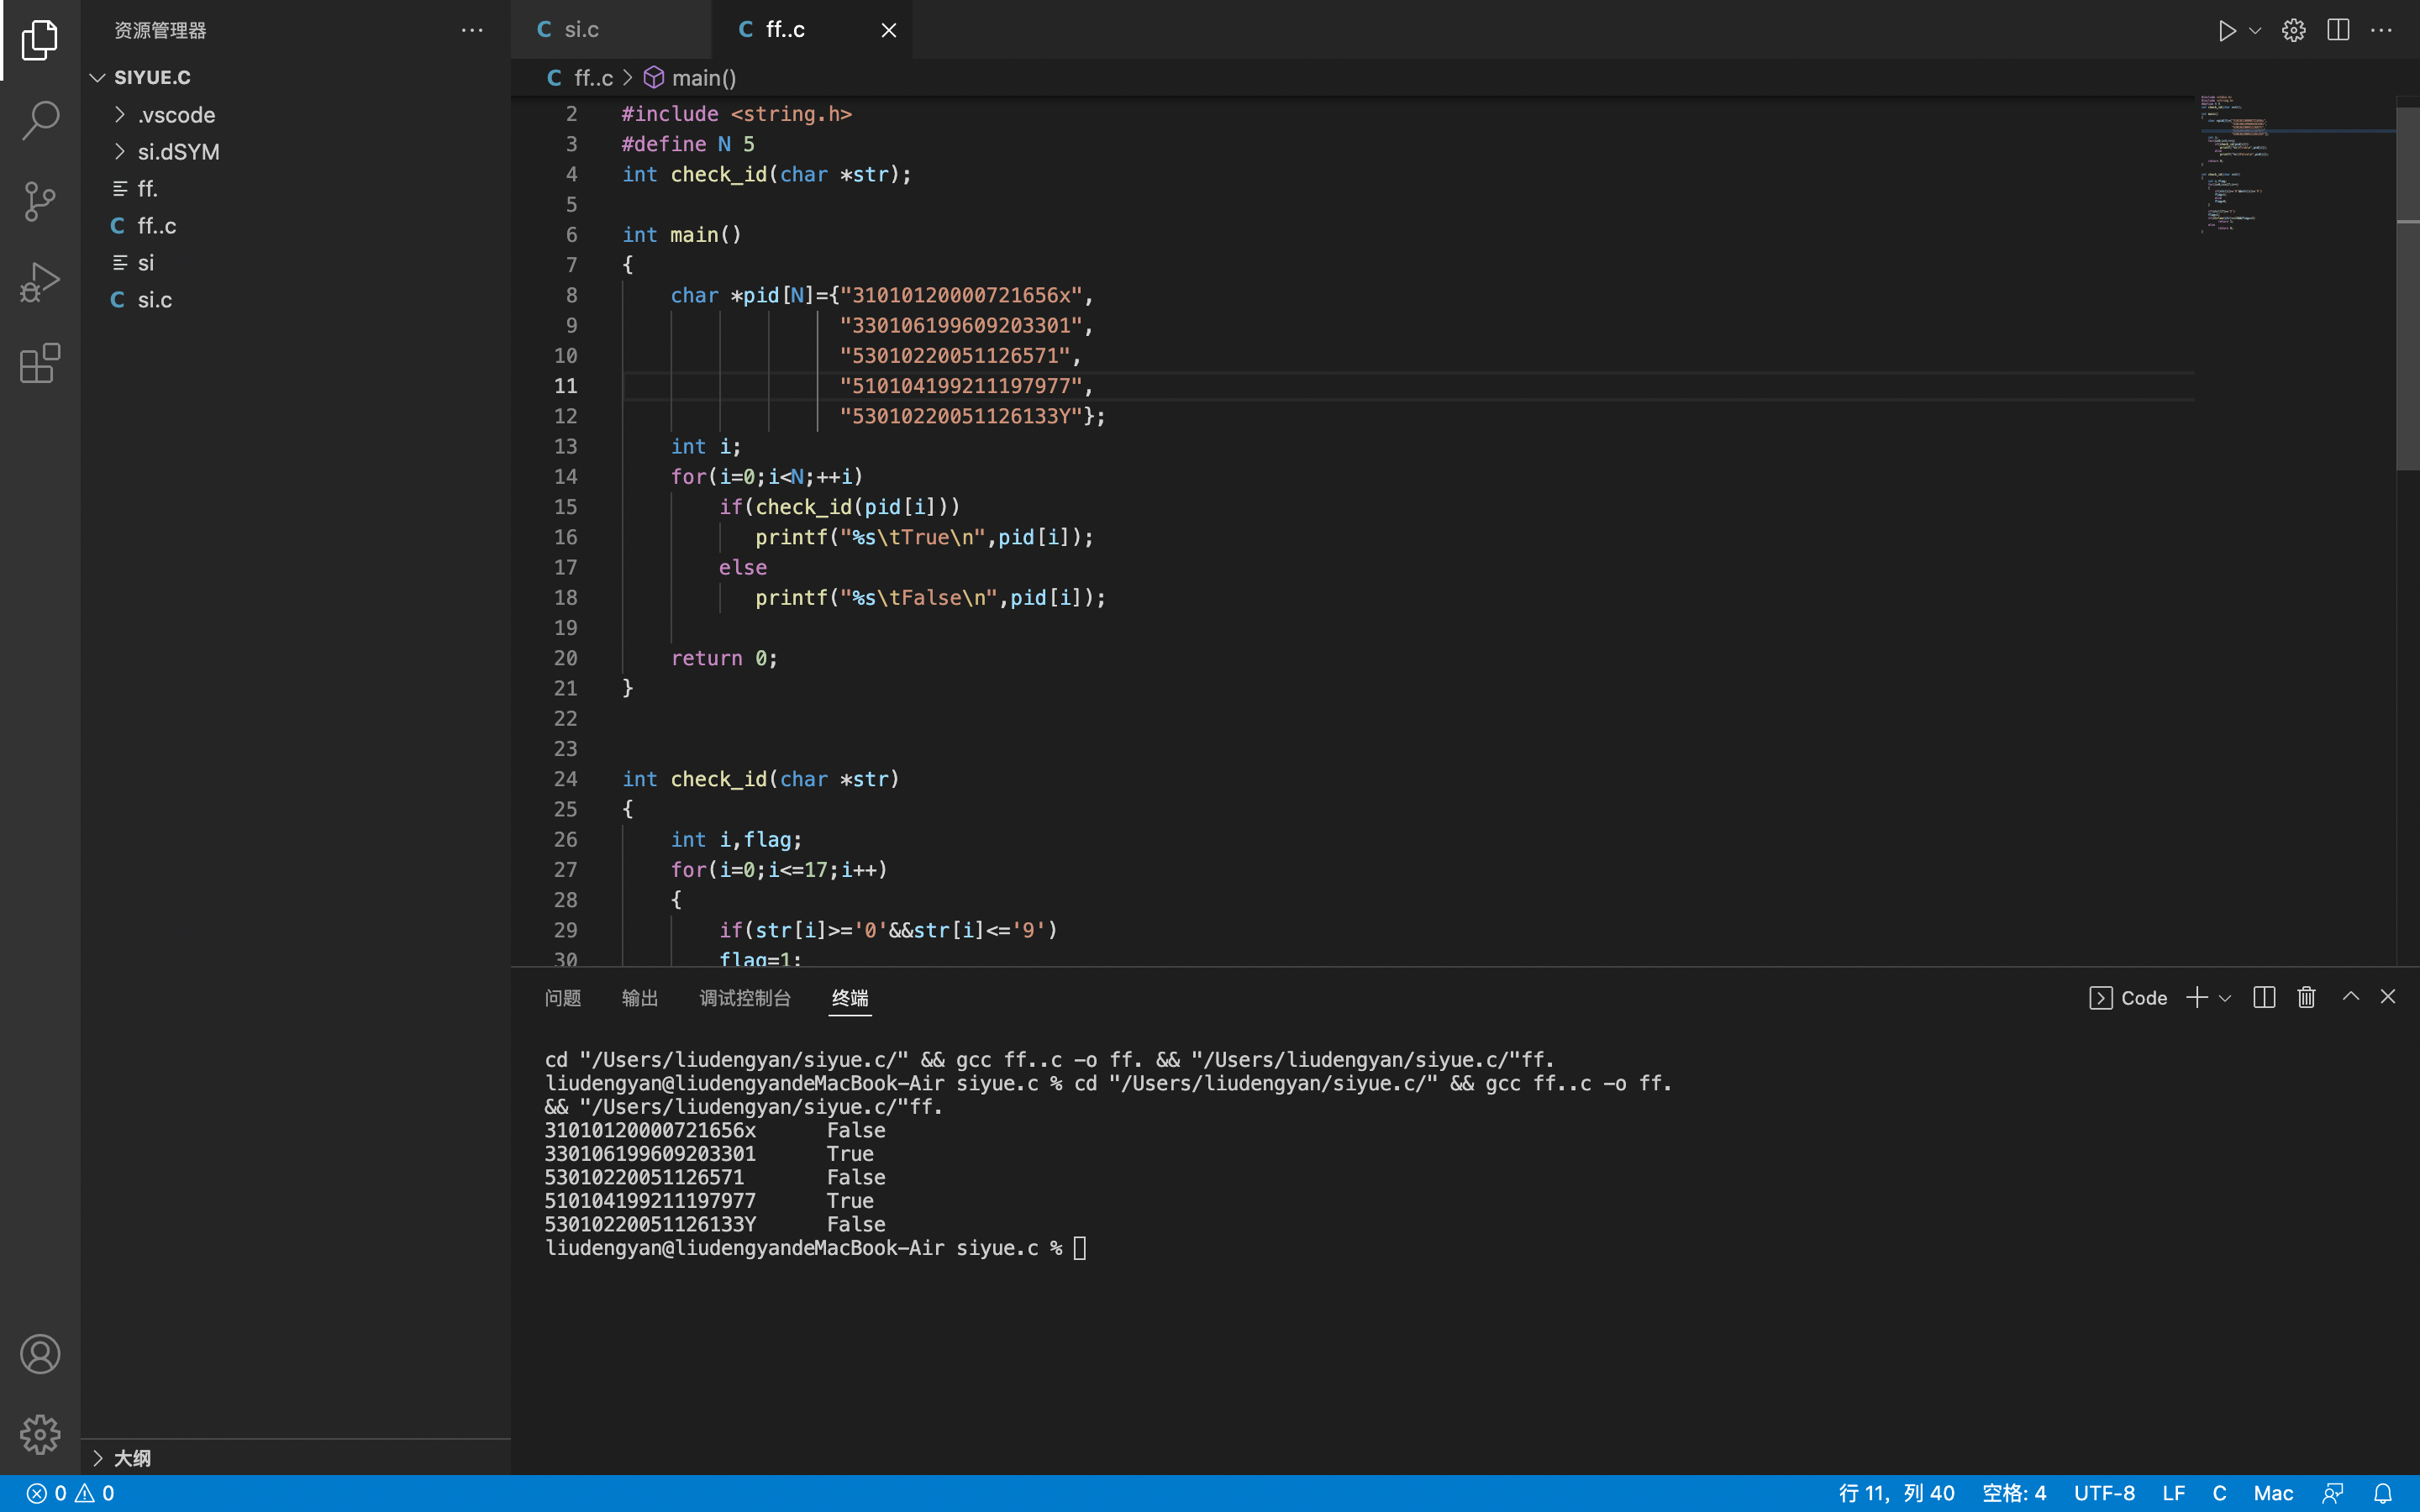The height and width of the screenshot is (1512, 2420).
Task: Click the Run Code play button
Action: pyautogui.click(x=2226, y=30)
